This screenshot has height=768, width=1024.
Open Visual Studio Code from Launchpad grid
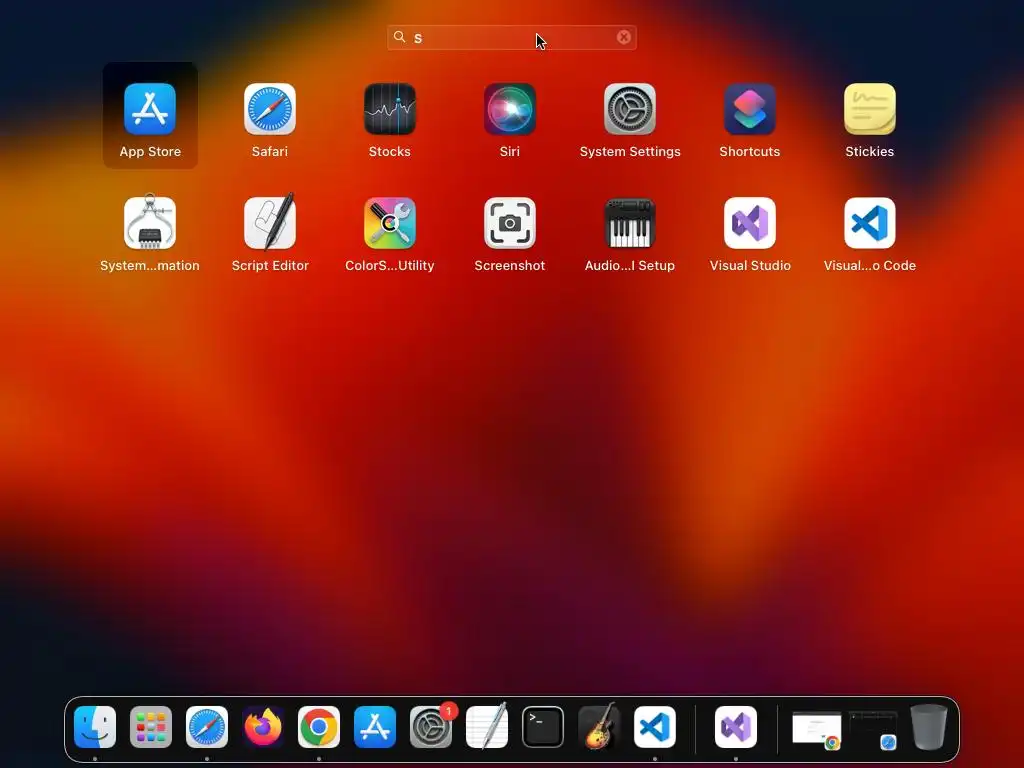point(870,223)
